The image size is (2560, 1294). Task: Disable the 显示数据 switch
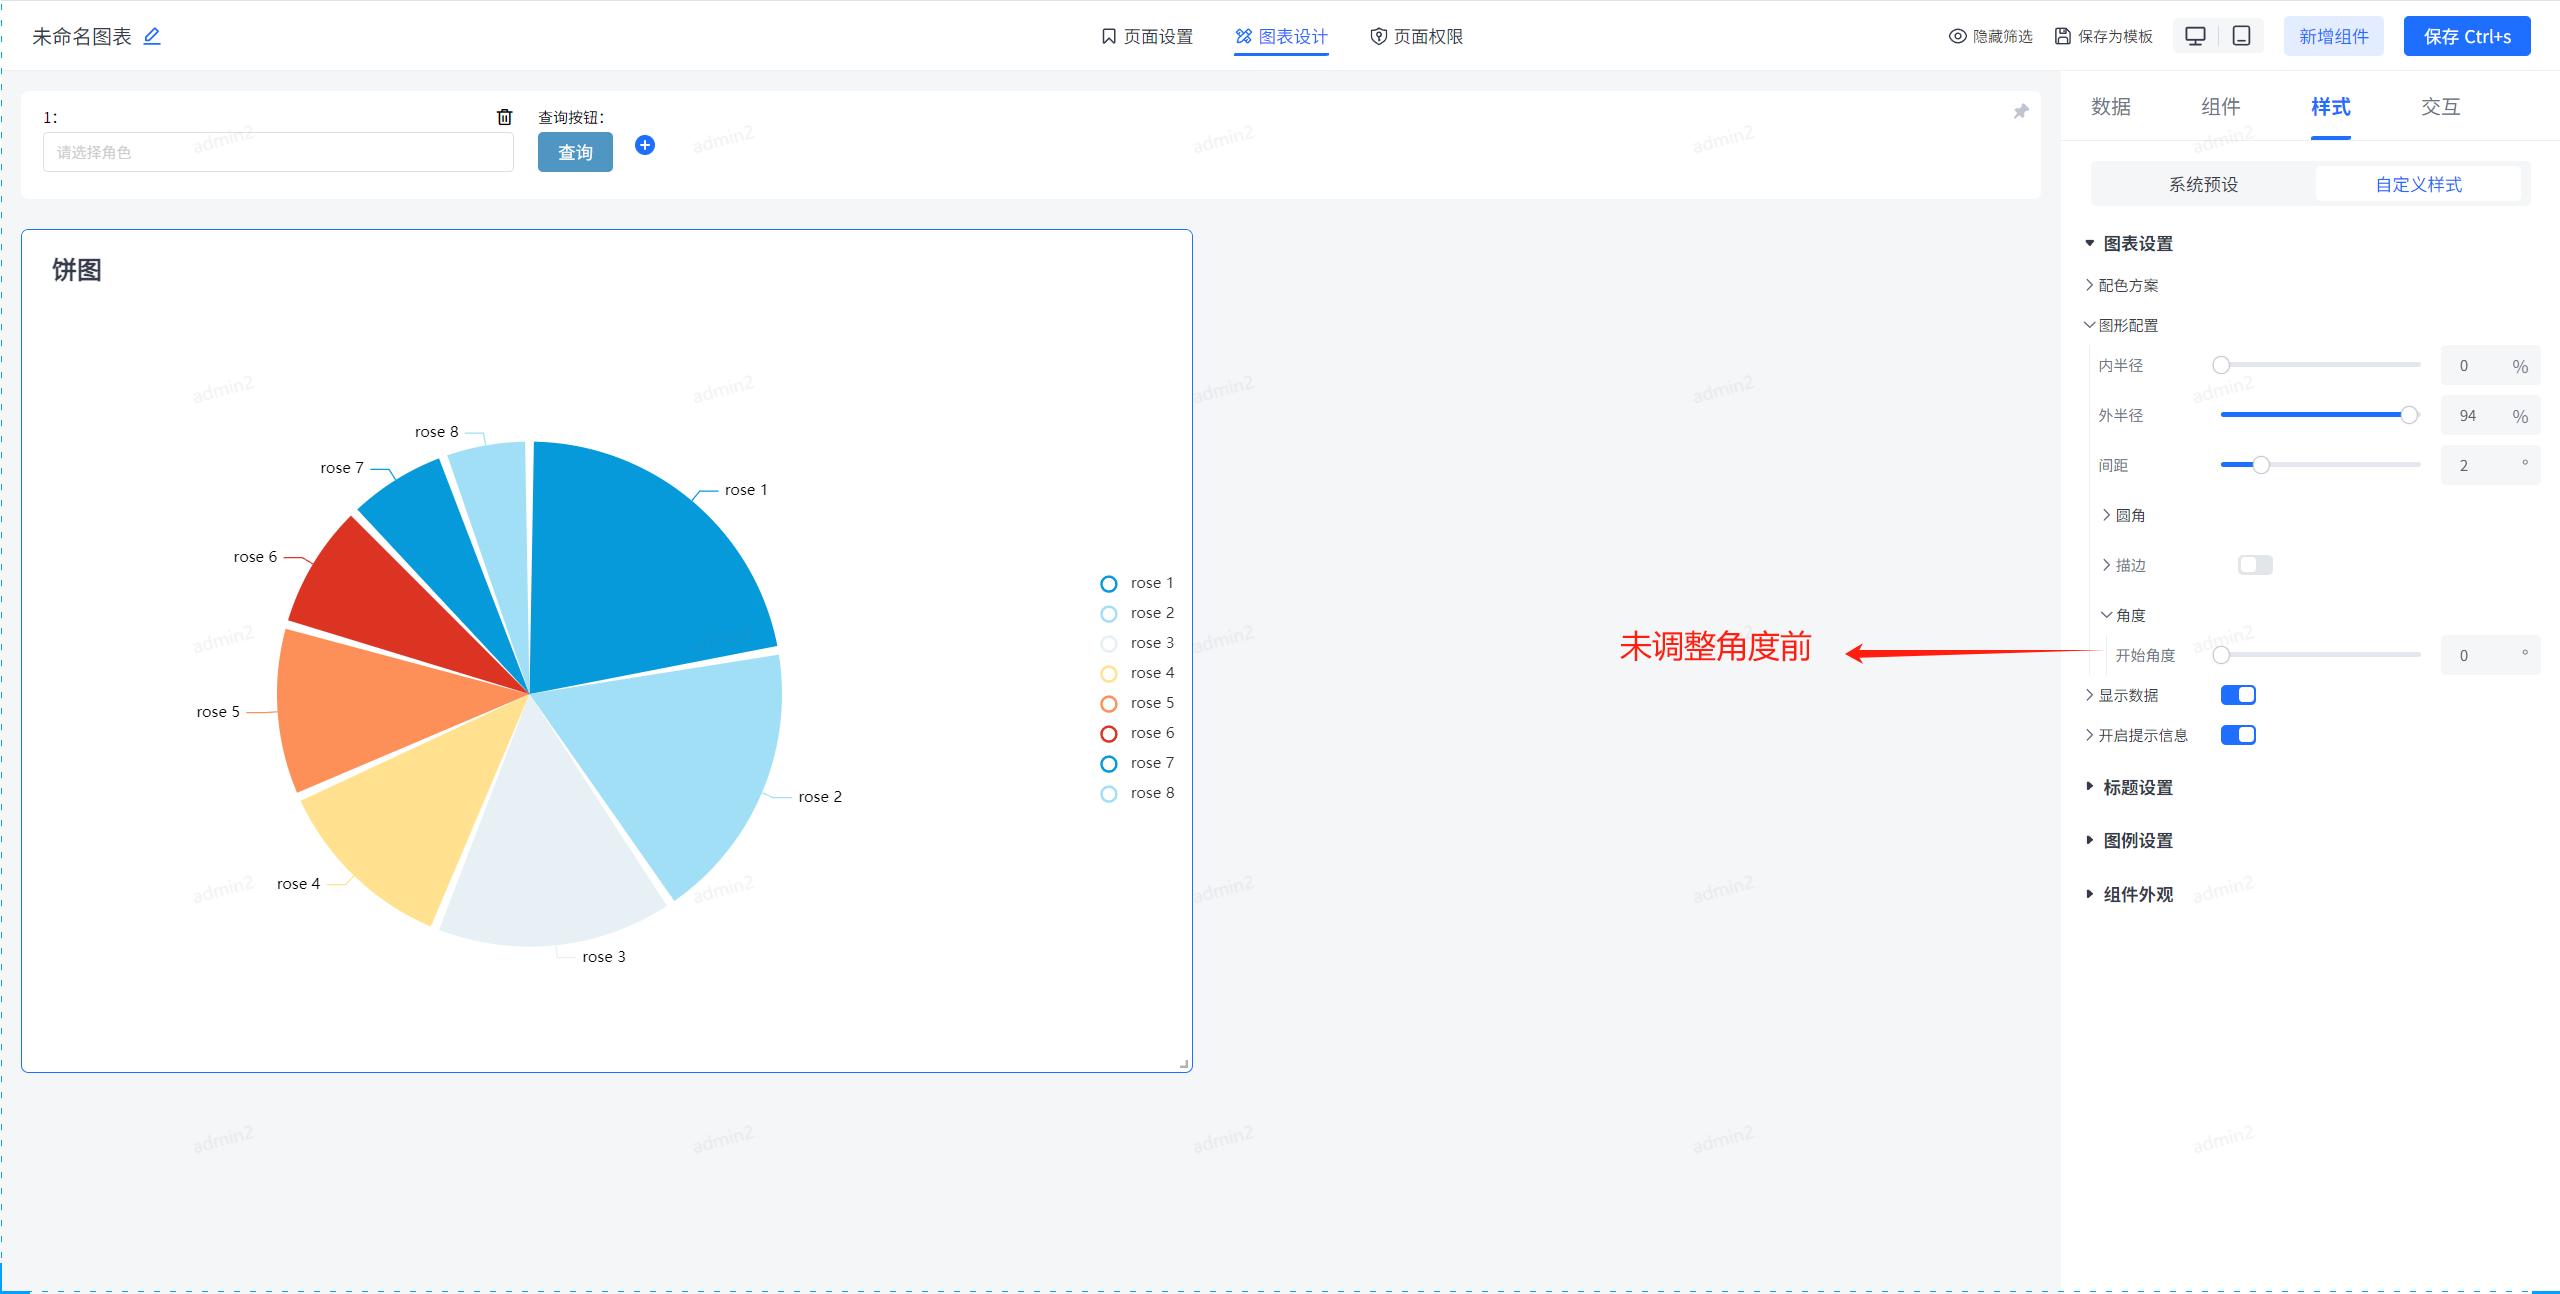pyautogui.click(x=2238, y=695)
